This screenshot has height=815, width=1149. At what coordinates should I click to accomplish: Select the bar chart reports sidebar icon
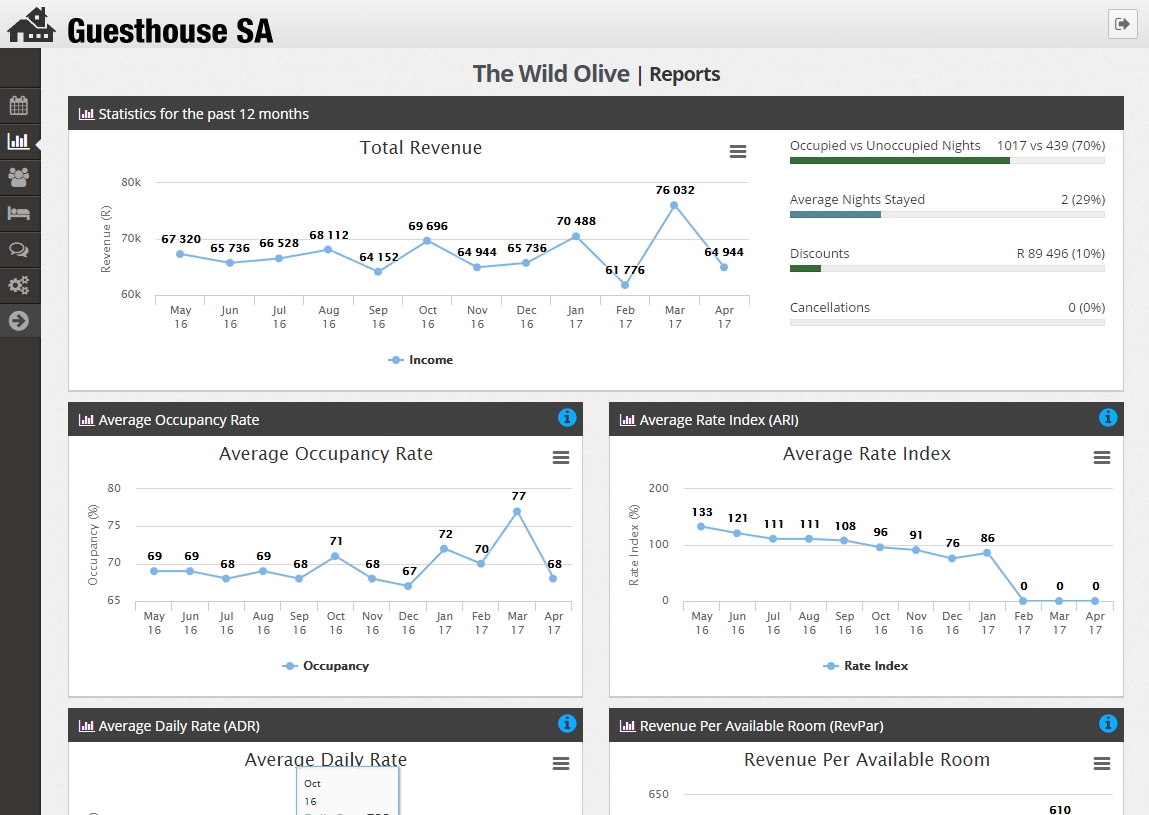(x=19, y=142)
